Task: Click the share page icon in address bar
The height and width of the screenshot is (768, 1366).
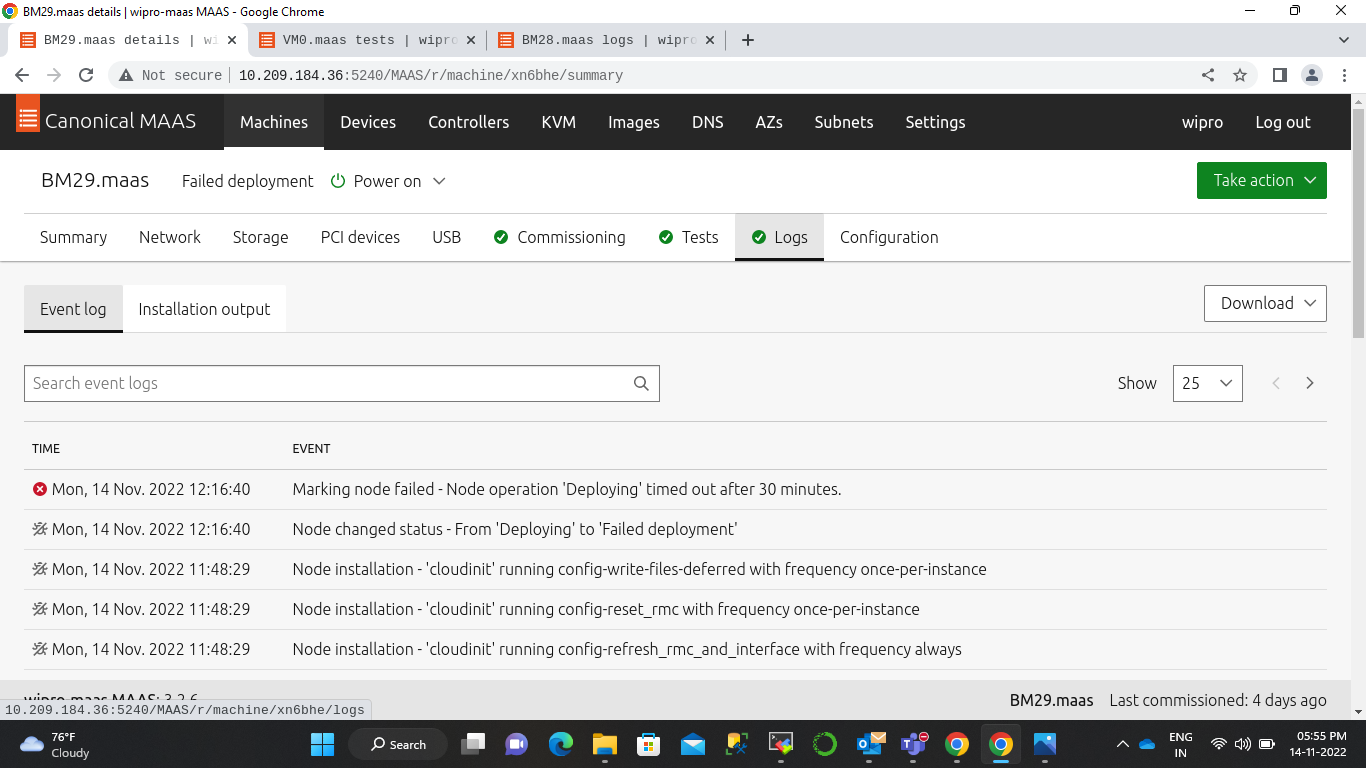Action: 1208,75
